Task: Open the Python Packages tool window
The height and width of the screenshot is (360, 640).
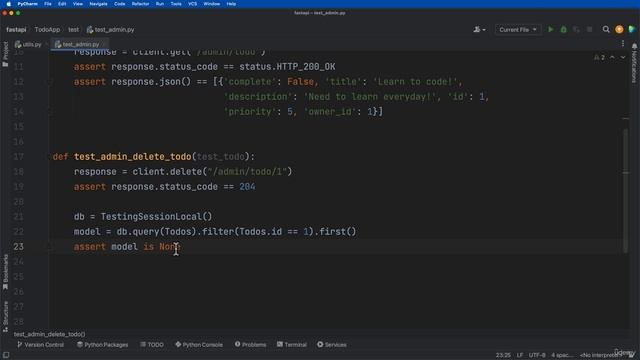Action: click(x=102, y=344)
